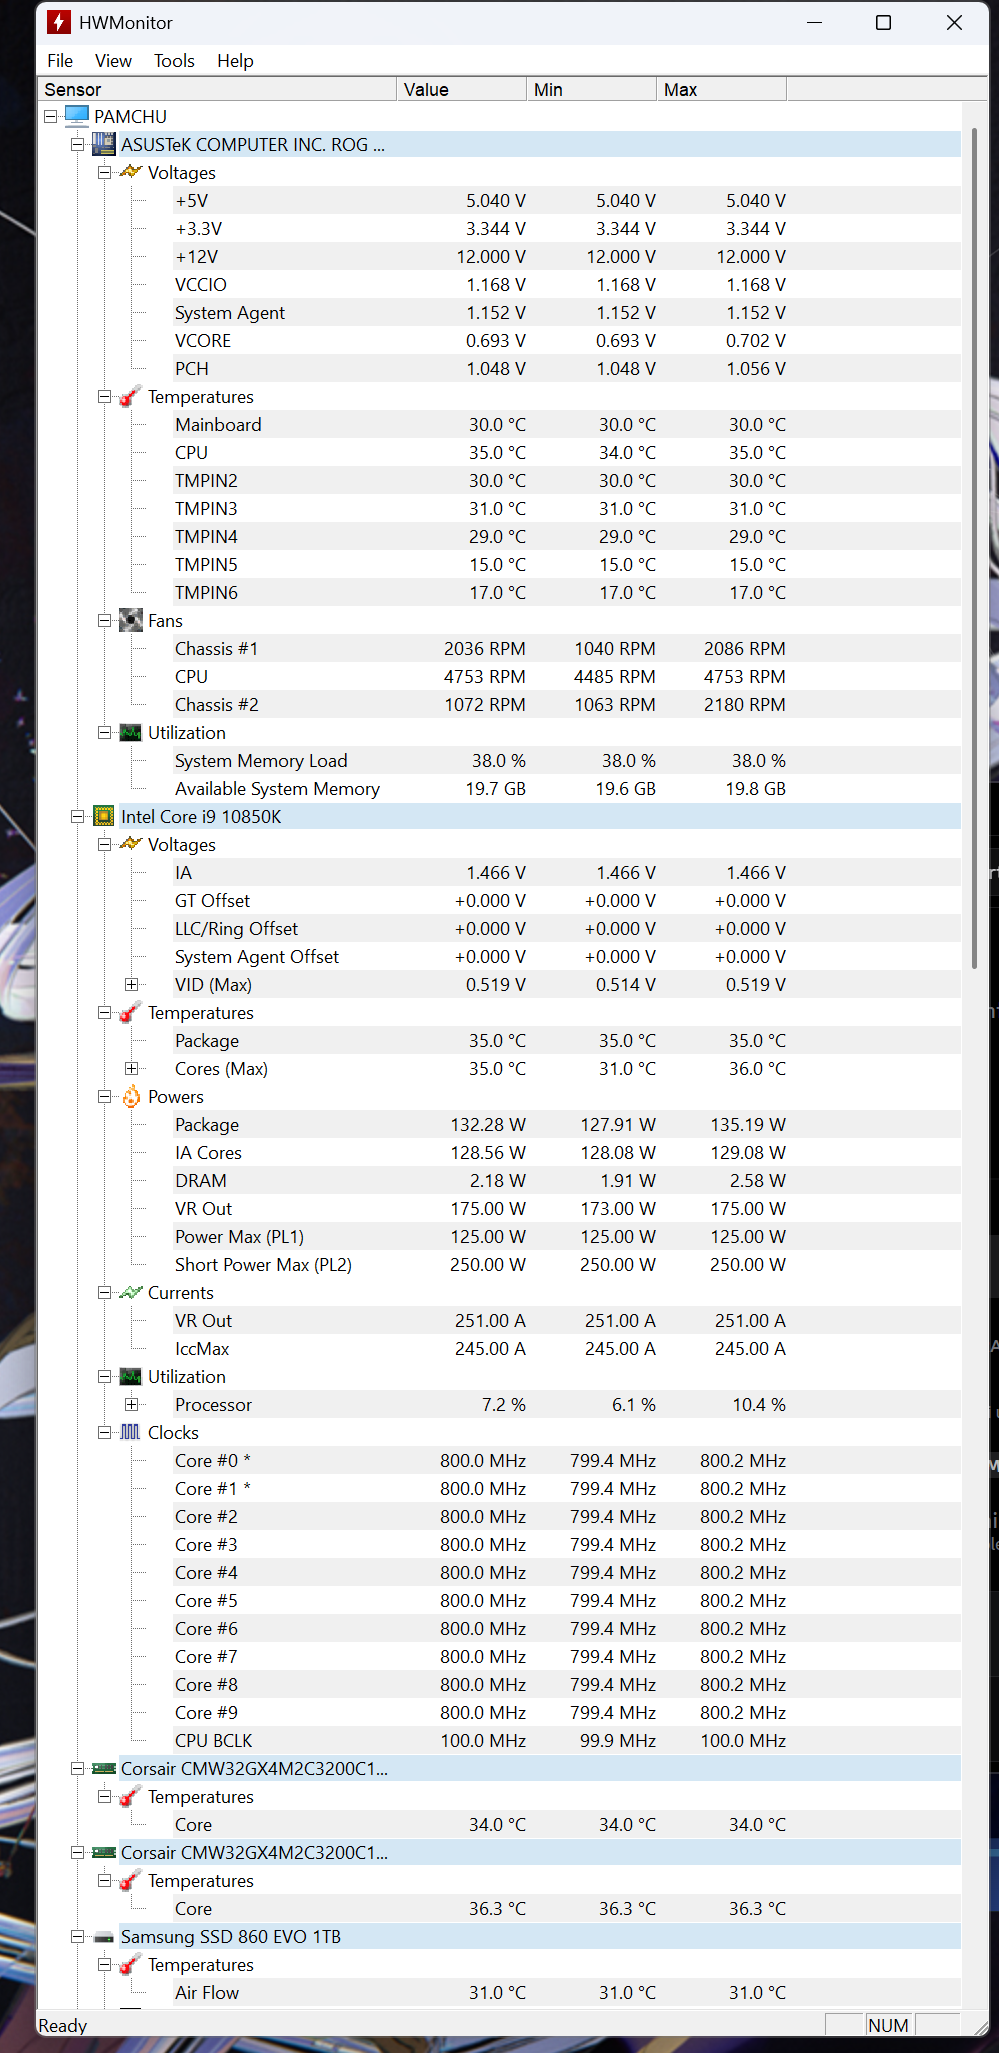Click the Clocks waveform icon
This screenshot has height=2053, width=999.
(x=131, y=1432)
